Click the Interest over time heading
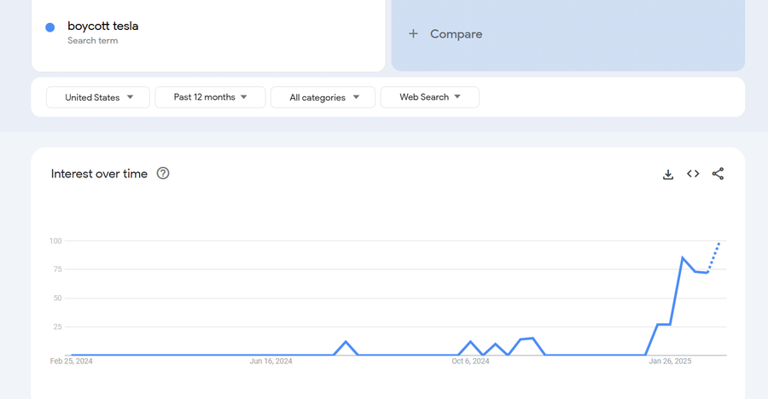The width and height of the screenshot is (768, 399). 99,174
